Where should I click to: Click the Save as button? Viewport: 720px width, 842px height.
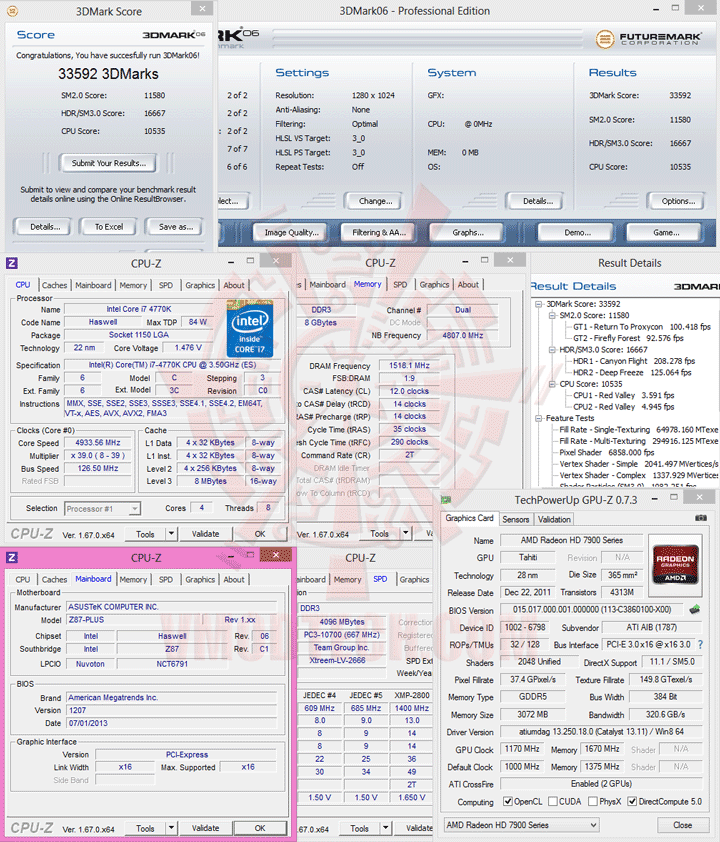176,227
